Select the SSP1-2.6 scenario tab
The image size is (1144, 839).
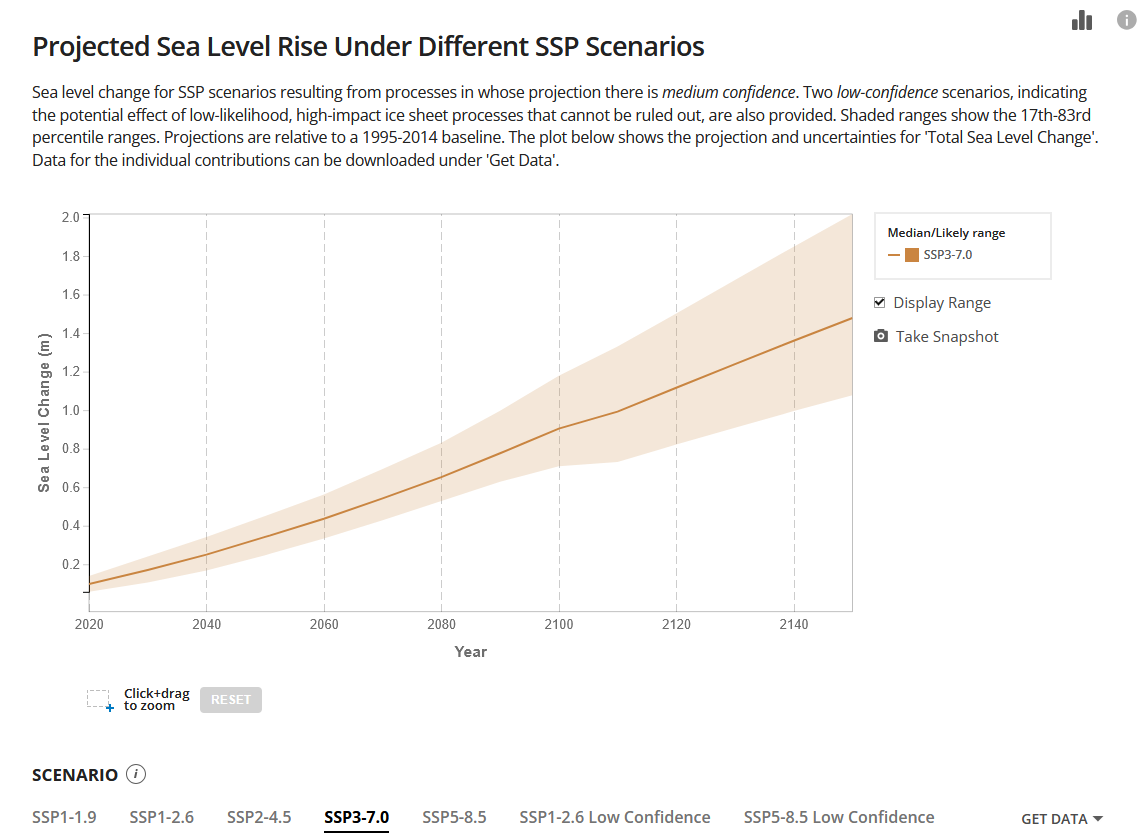pos(161,817)
